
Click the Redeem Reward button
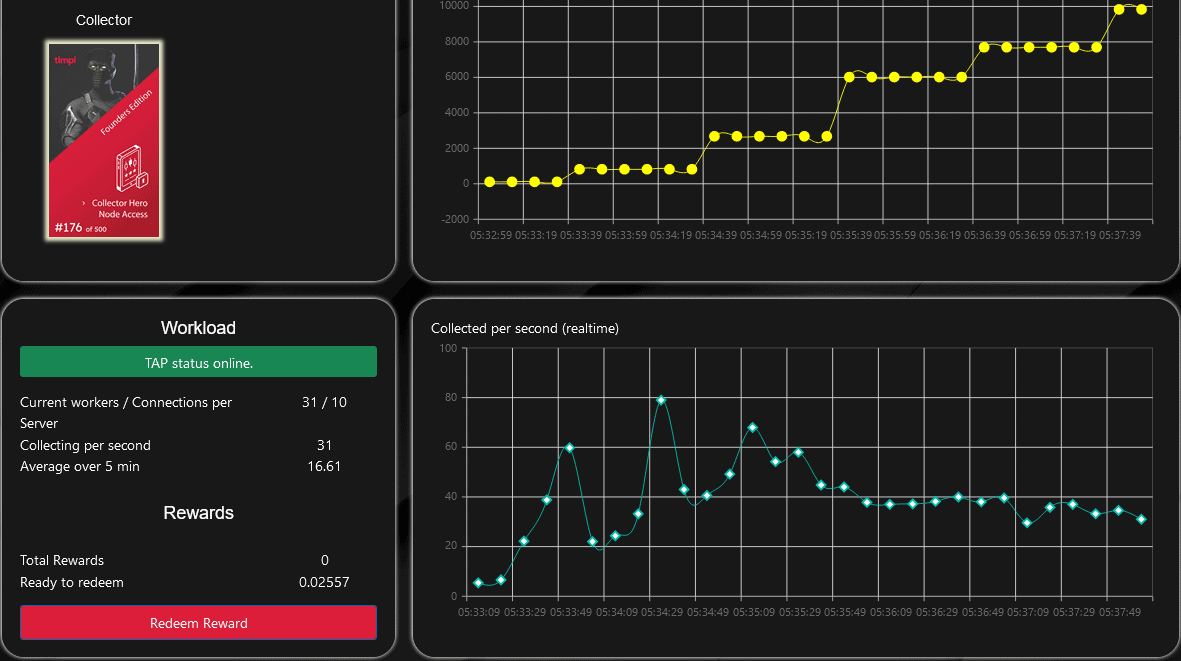point(198,623)
